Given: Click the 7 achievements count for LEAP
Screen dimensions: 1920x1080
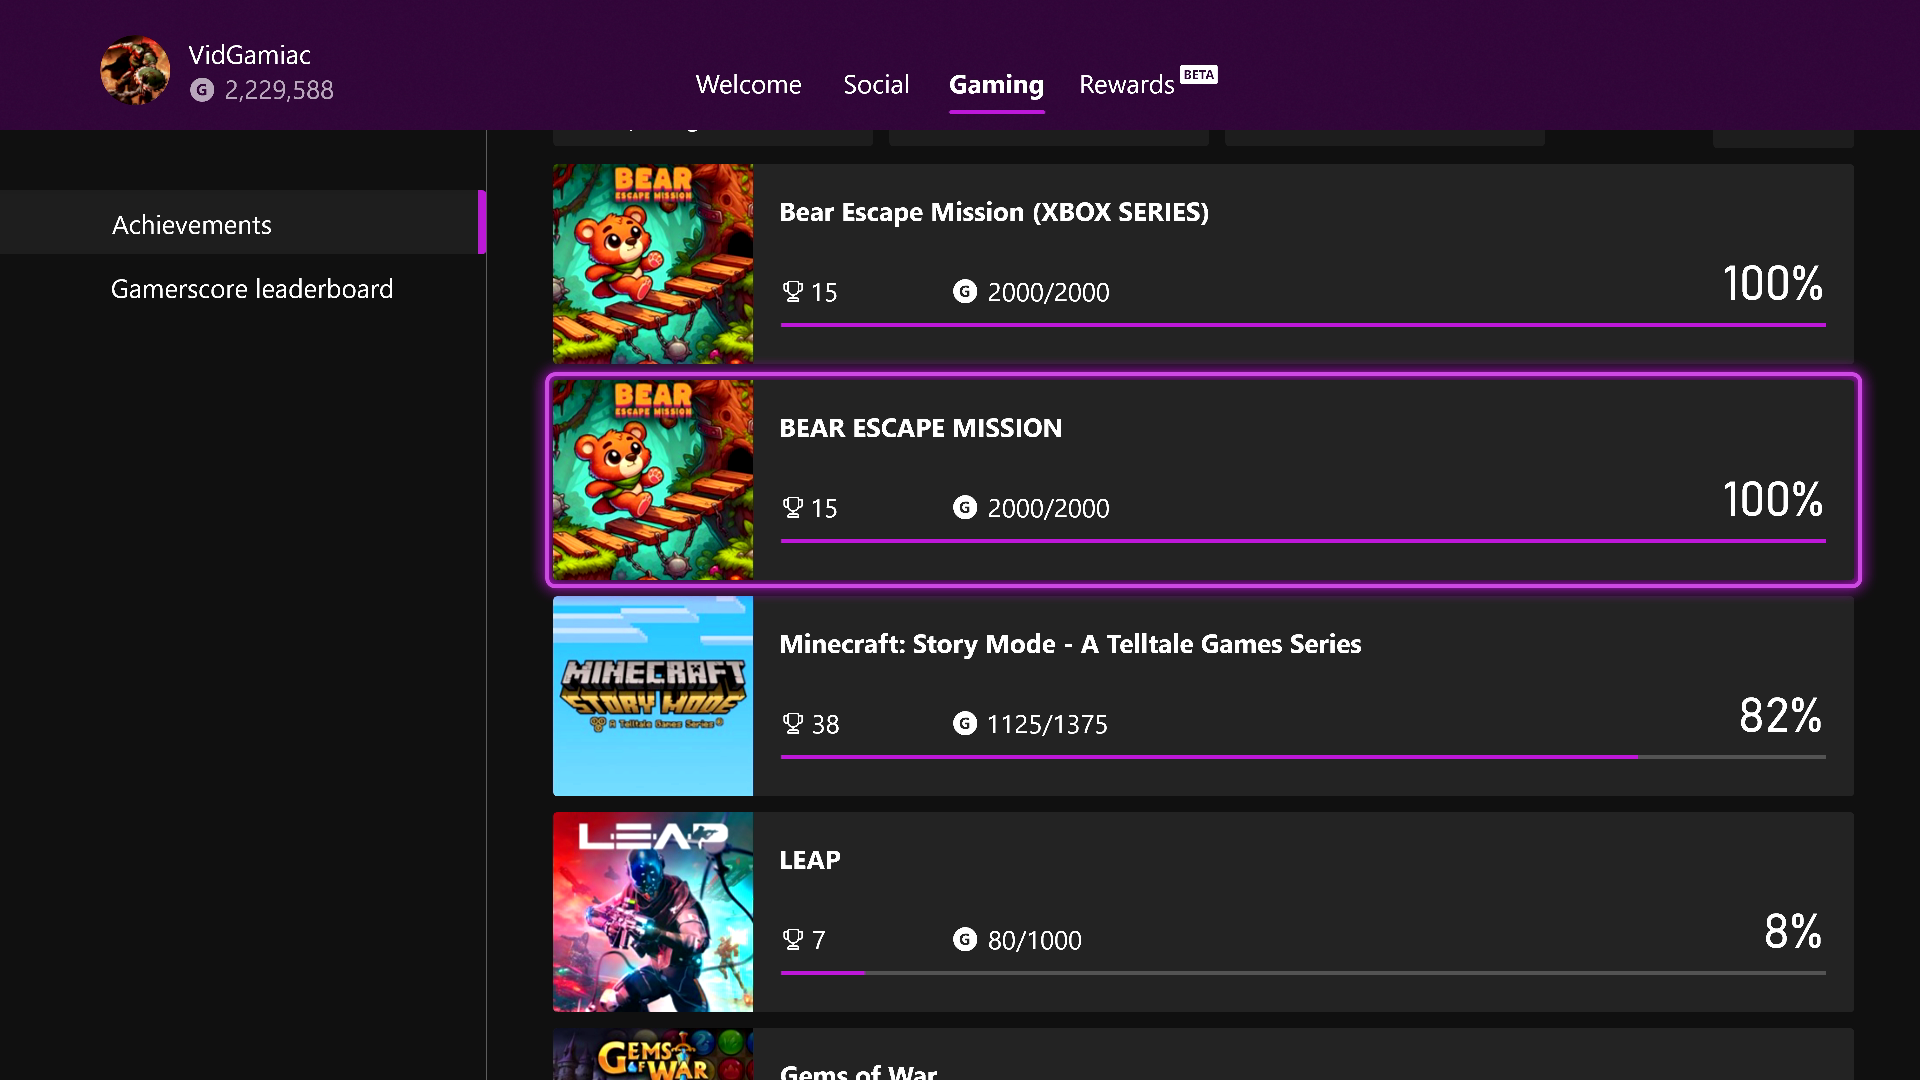Looking at the screenshot, I should point(818,940).
